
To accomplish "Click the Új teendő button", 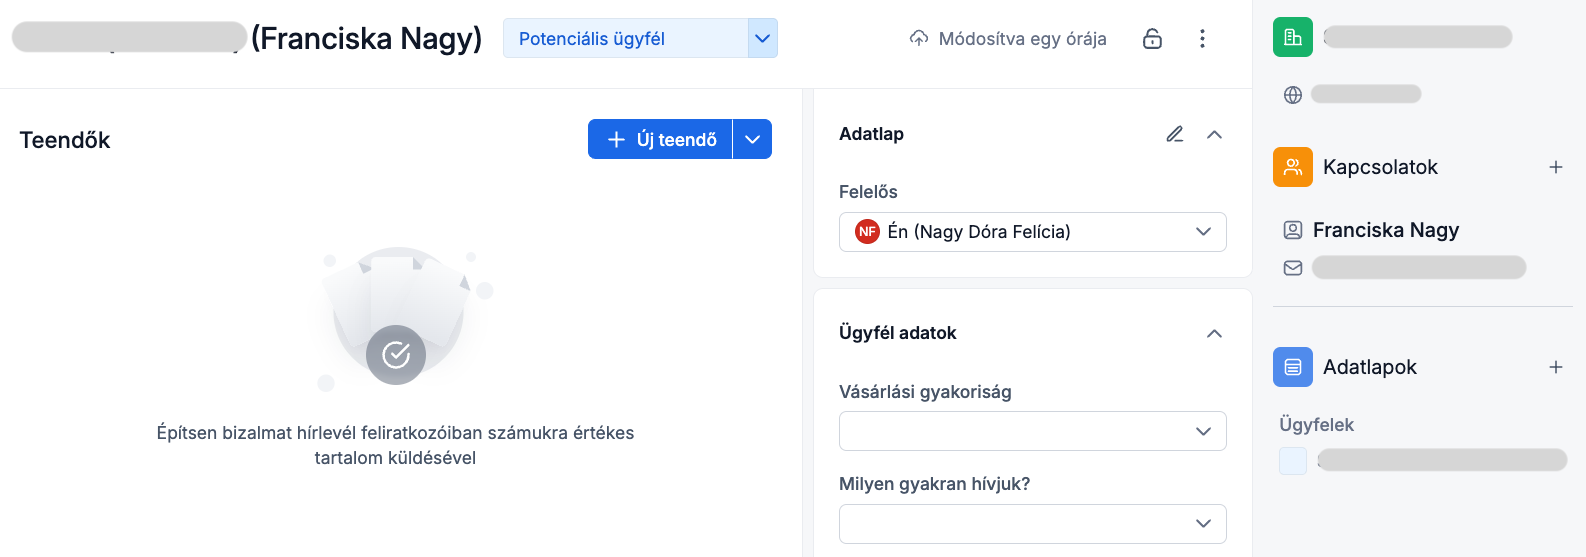I will (661, 139).
